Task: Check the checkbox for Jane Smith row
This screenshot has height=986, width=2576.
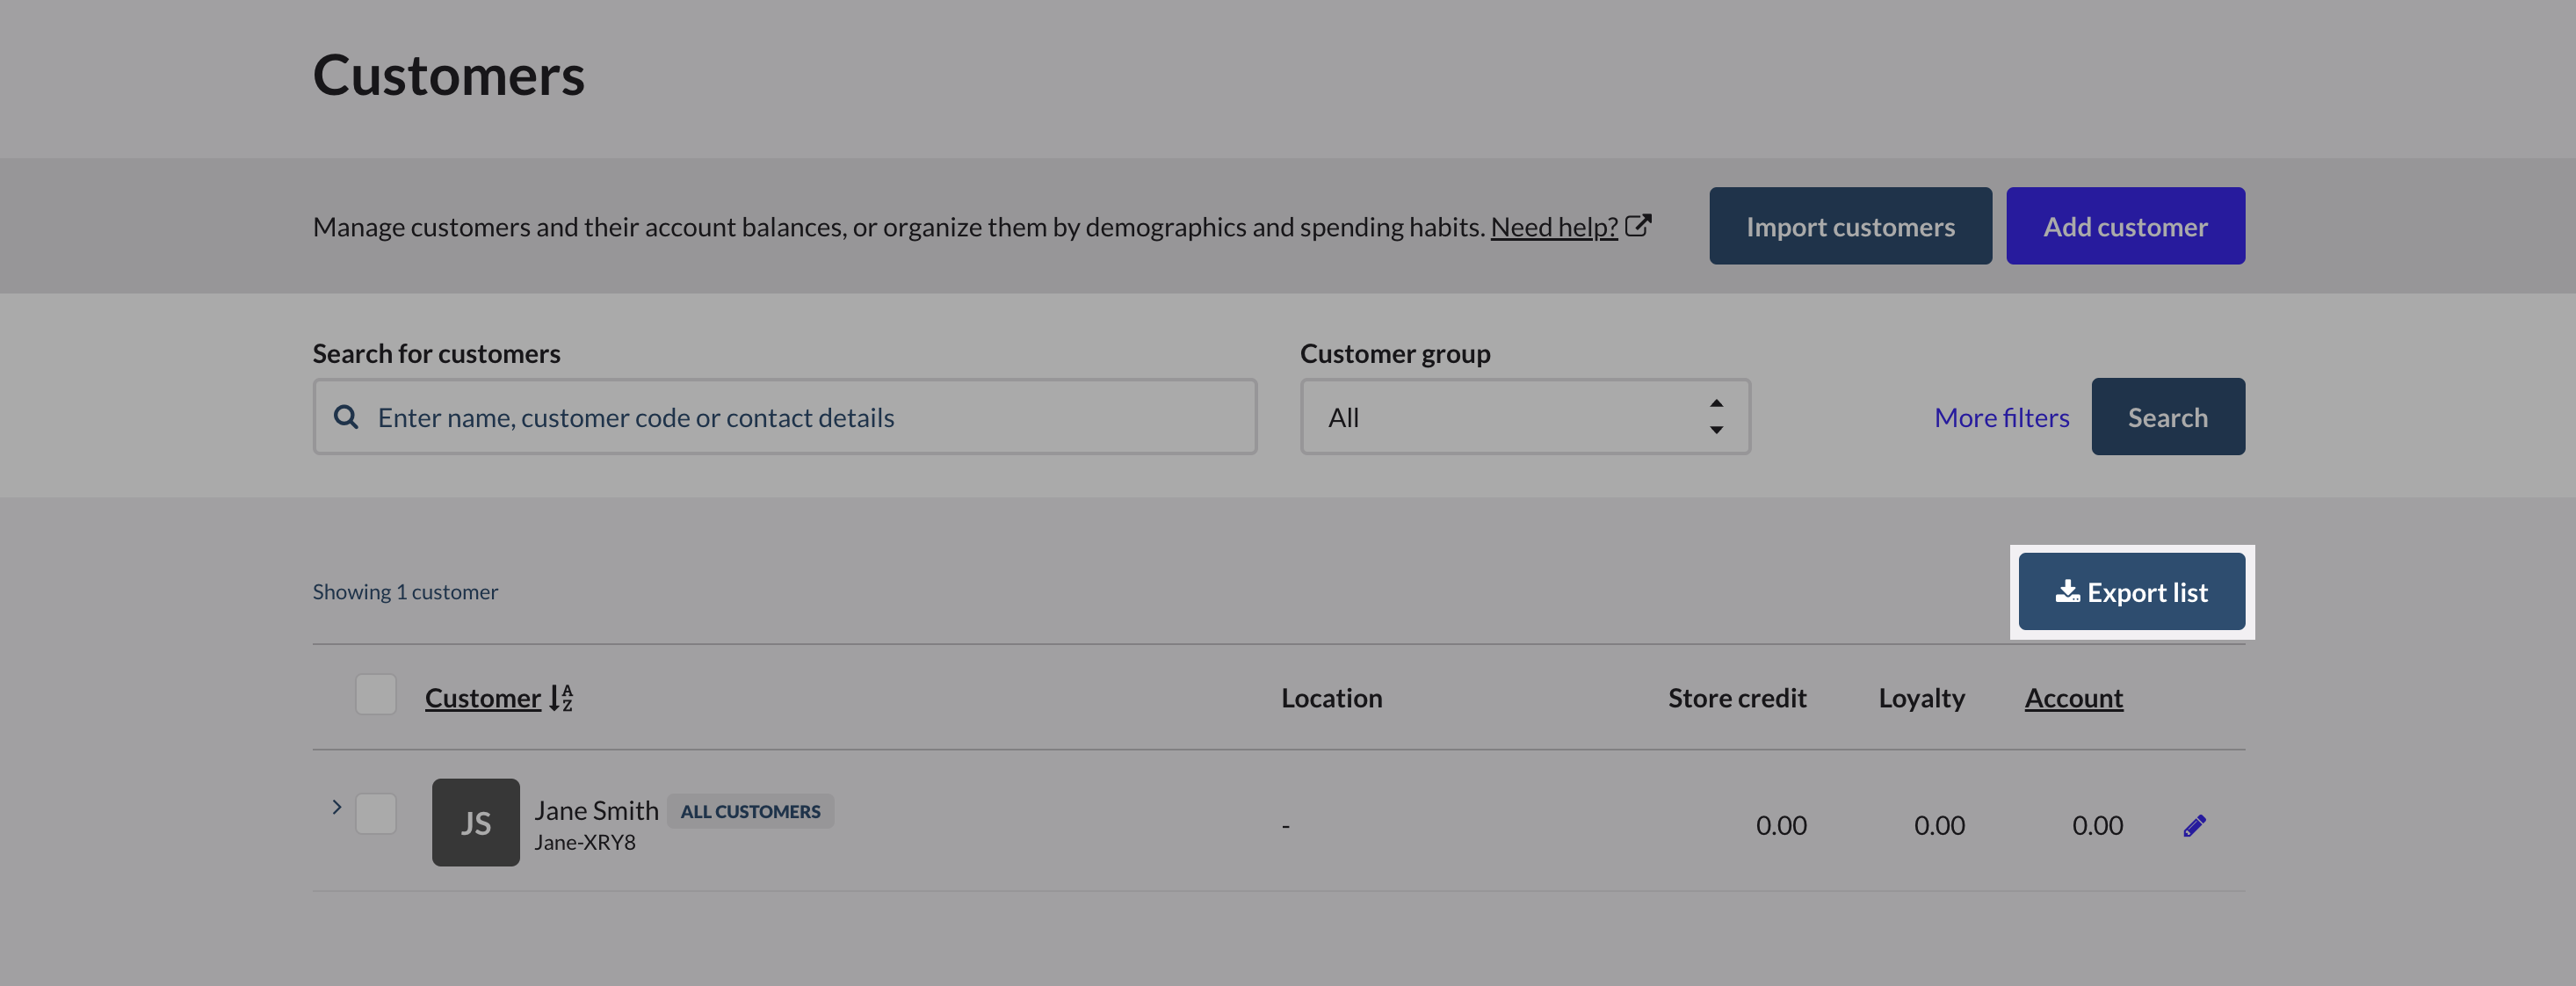Action: point(376,814)
